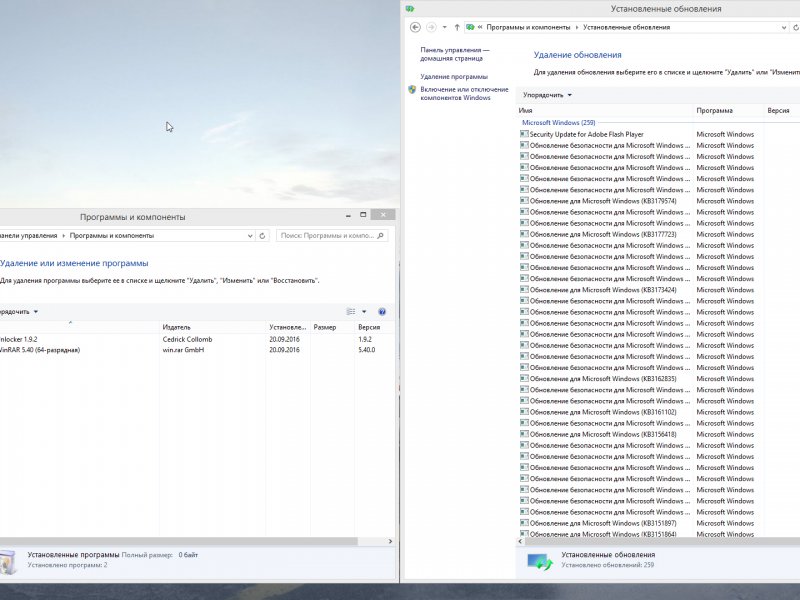Click the icon of Adobe Flash Player update
The width and height of the screenshot is (800, 600).
(x=524, y=134)
